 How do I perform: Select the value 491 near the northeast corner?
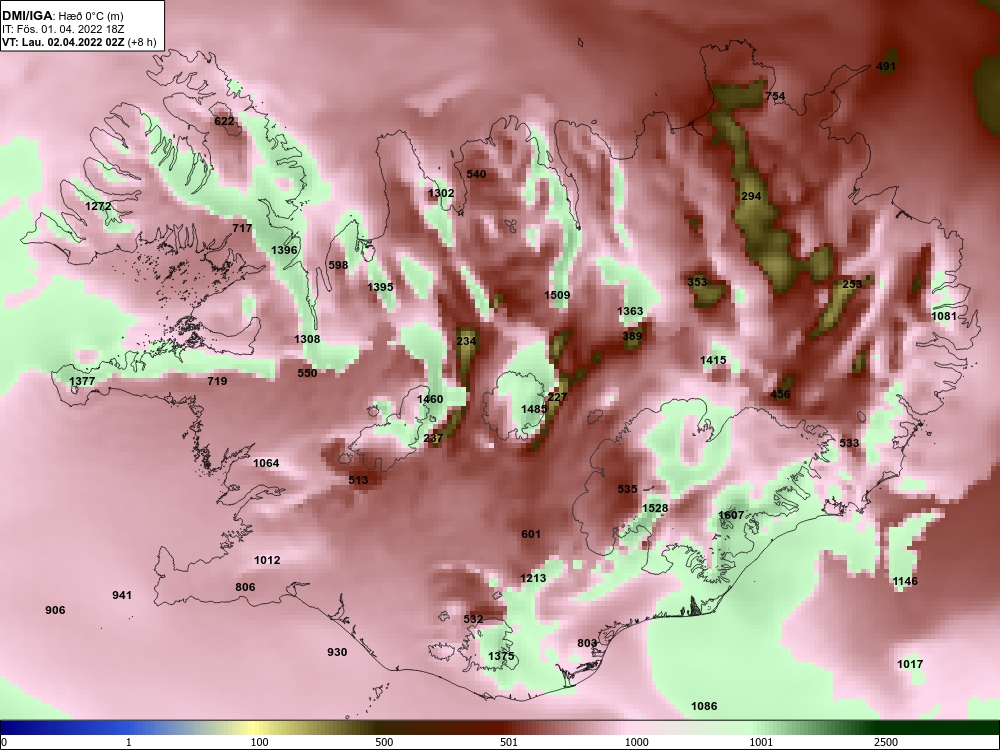pyautogui.click(x=886, y=66)
